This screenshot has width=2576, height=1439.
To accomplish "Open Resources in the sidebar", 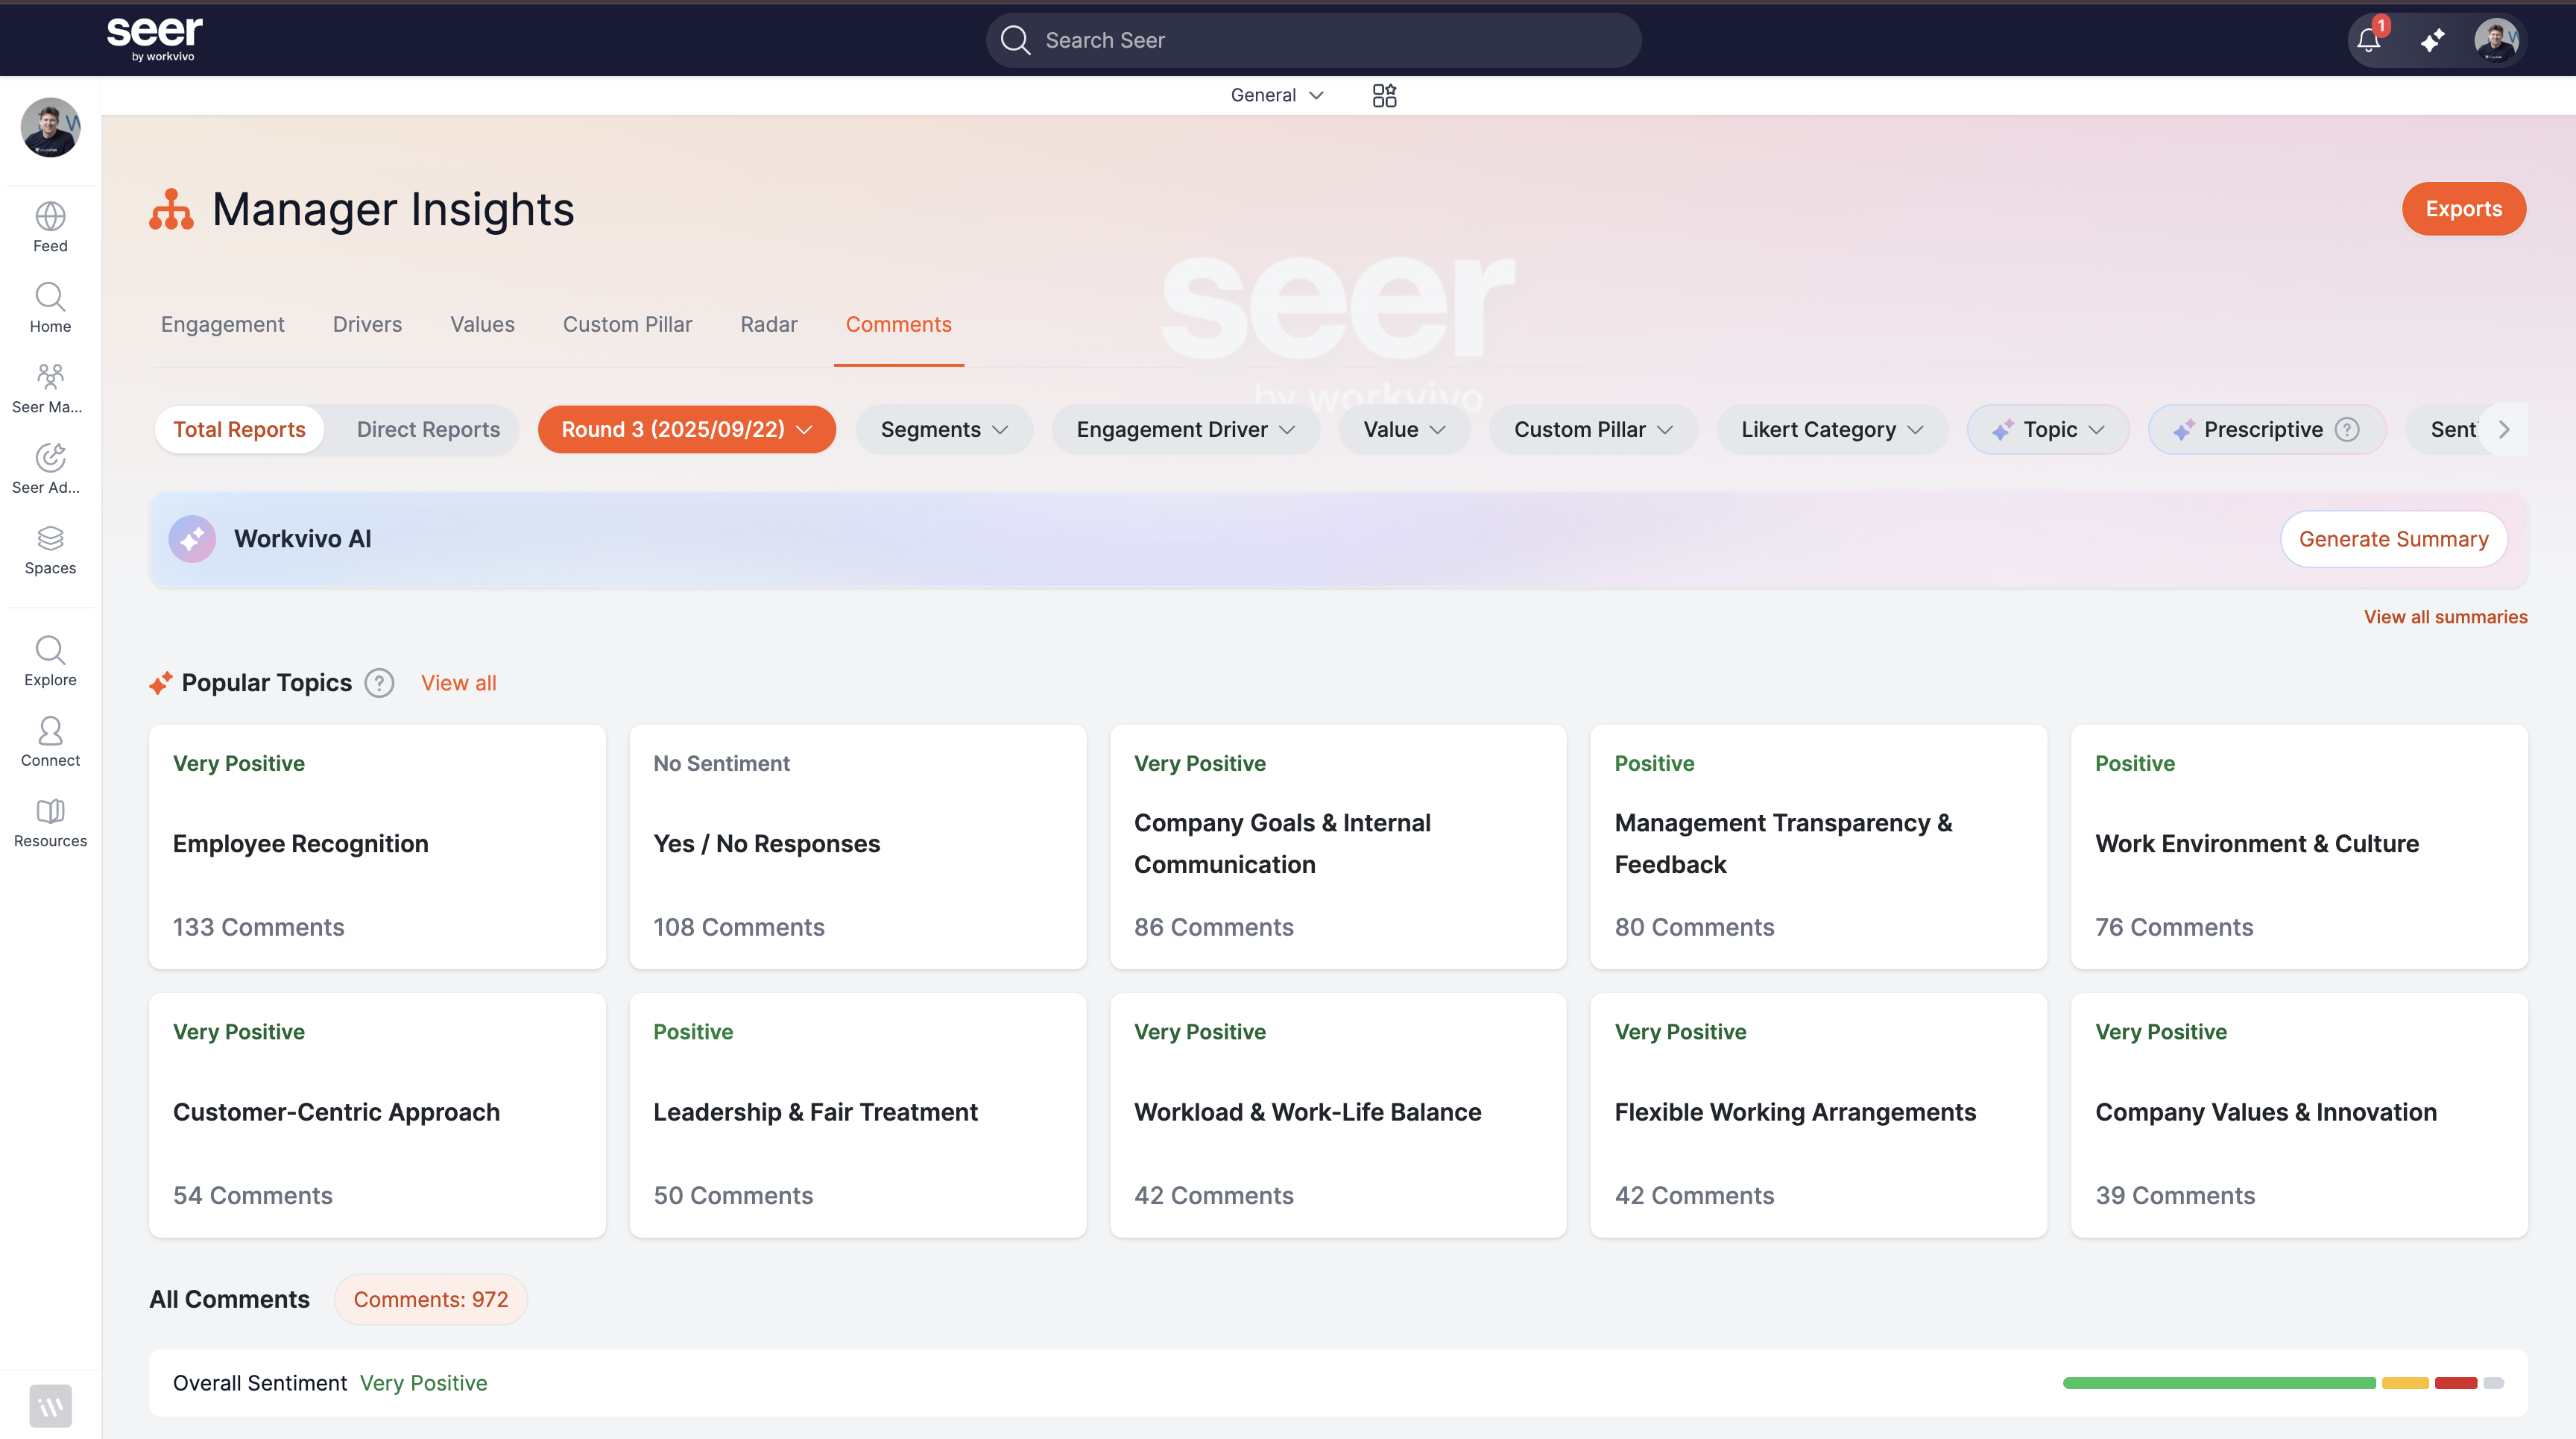I will click(50, 822).
